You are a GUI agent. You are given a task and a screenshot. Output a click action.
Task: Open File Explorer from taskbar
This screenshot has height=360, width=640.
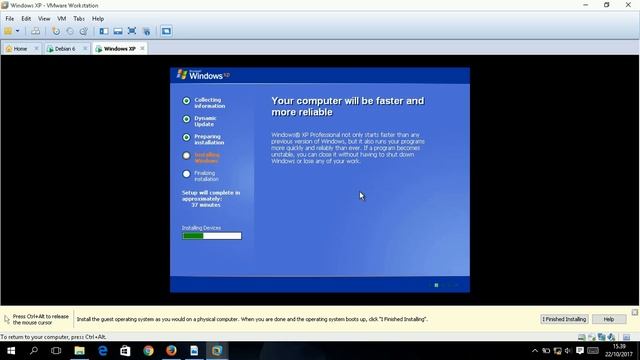point(79,351)
